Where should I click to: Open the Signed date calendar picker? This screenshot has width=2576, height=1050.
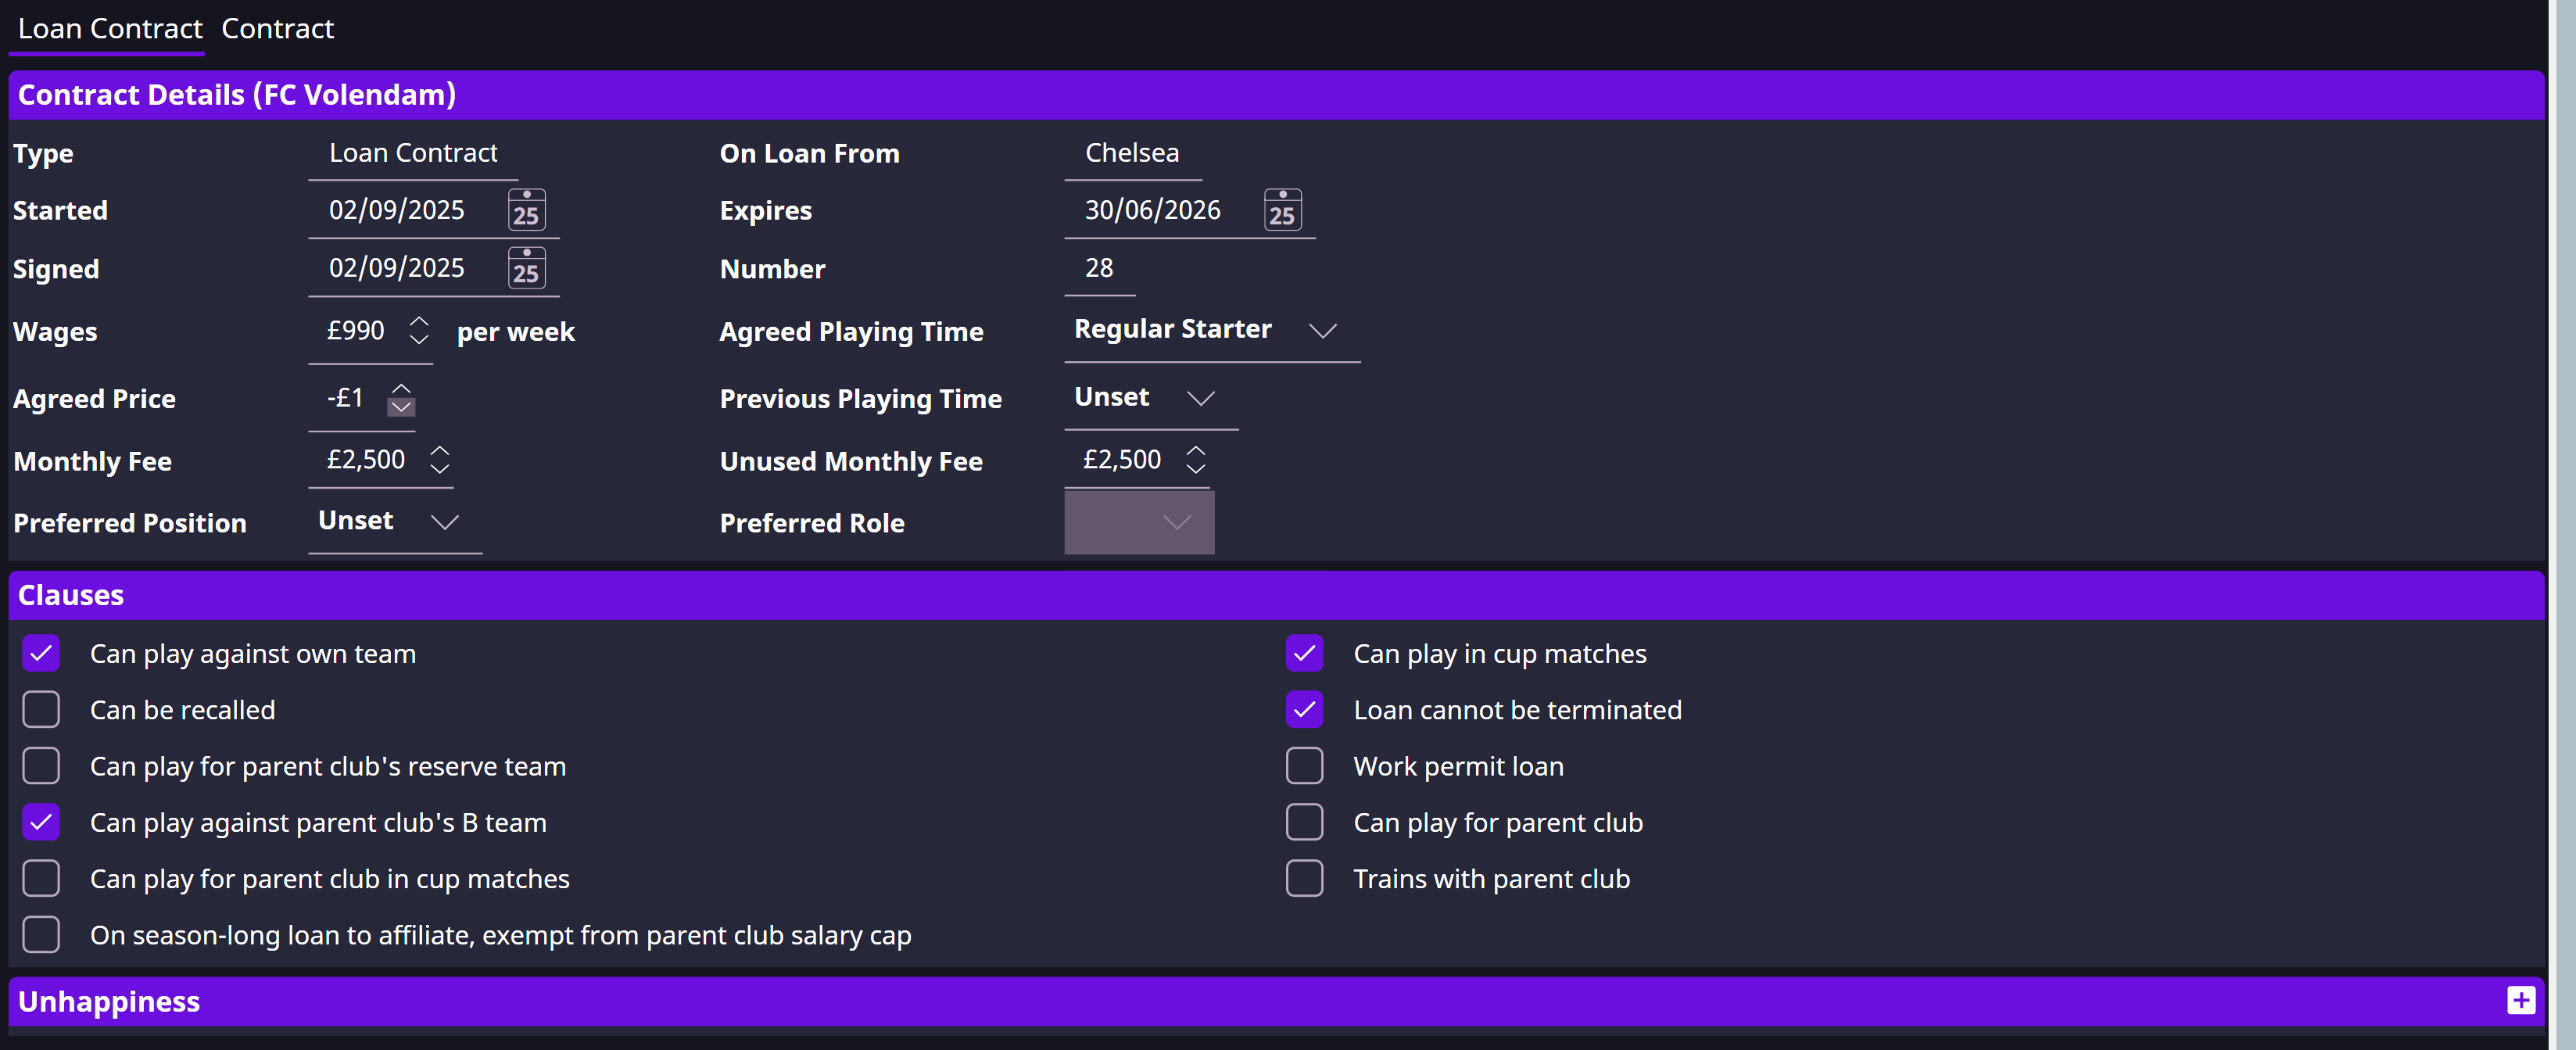526,268
